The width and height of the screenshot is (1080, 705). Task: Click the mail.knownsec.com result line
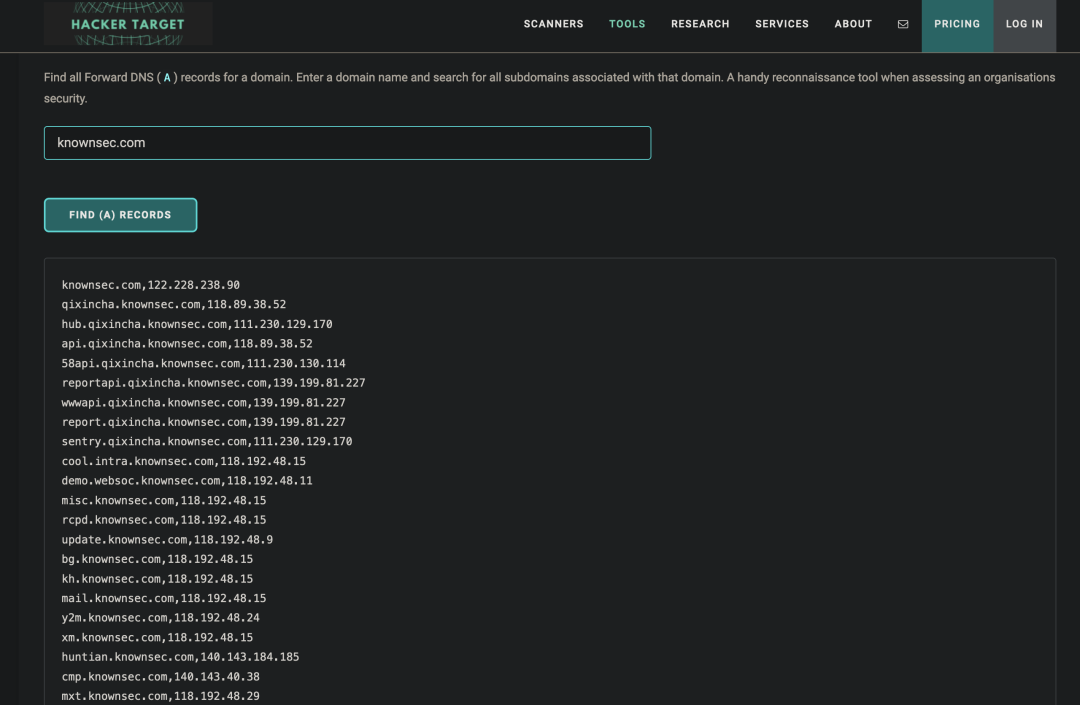[x=164, y=598]
